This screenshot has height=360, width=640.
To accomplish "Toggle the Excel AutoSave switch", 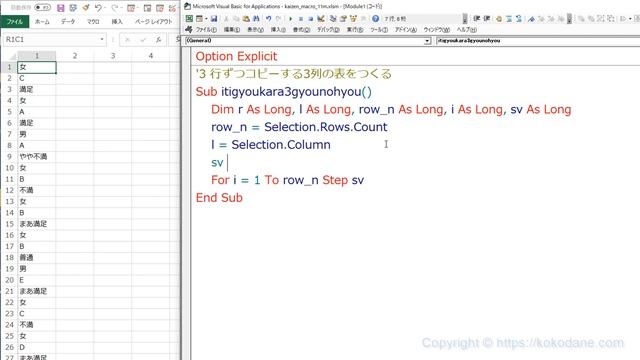I will pos(42,8).
